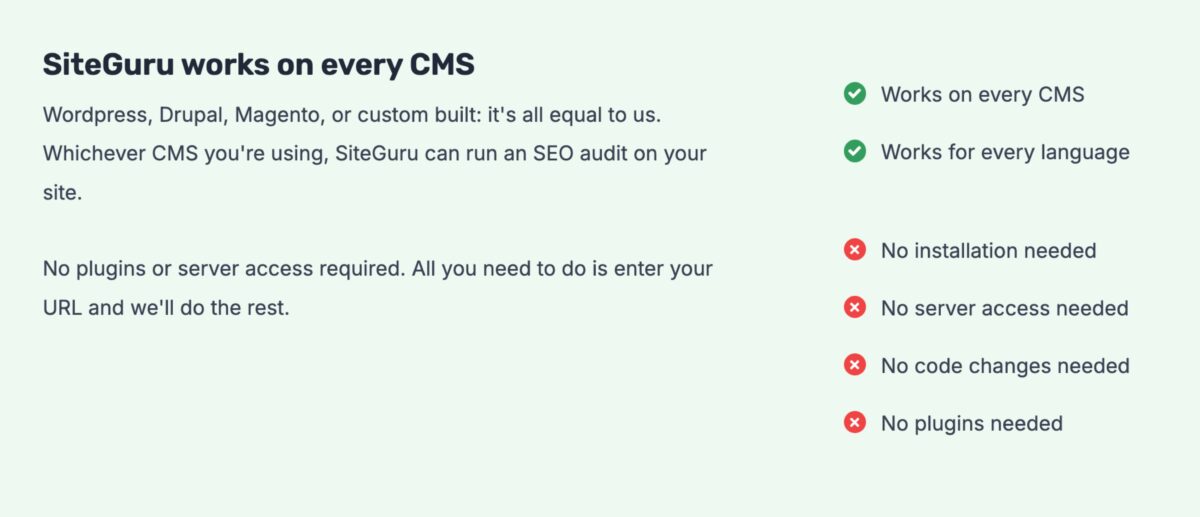Screen dimensions: 1200x517
Task: Click the 'No code changes needed' list text
Action: pos(1005,367)
